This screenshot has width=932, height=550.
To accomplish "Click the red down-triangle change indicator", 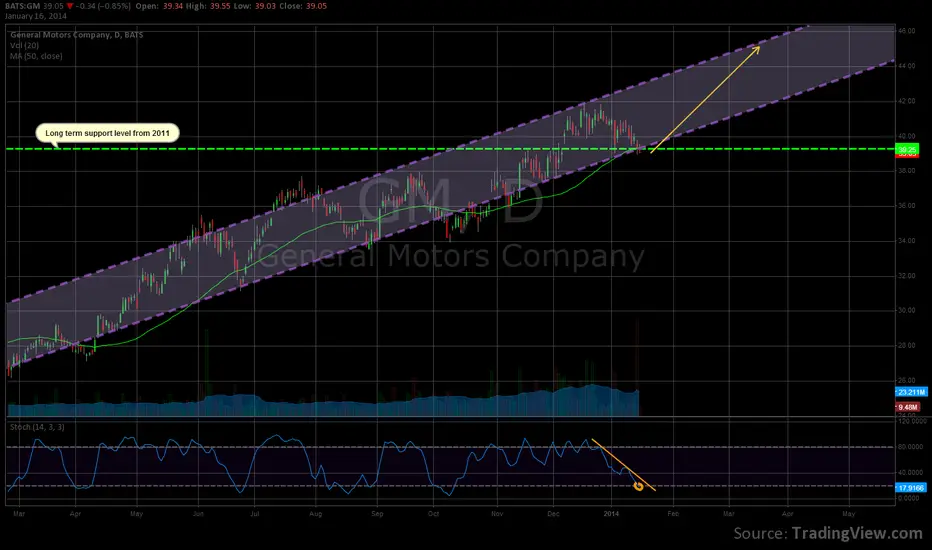I will [x=70, y=6].
